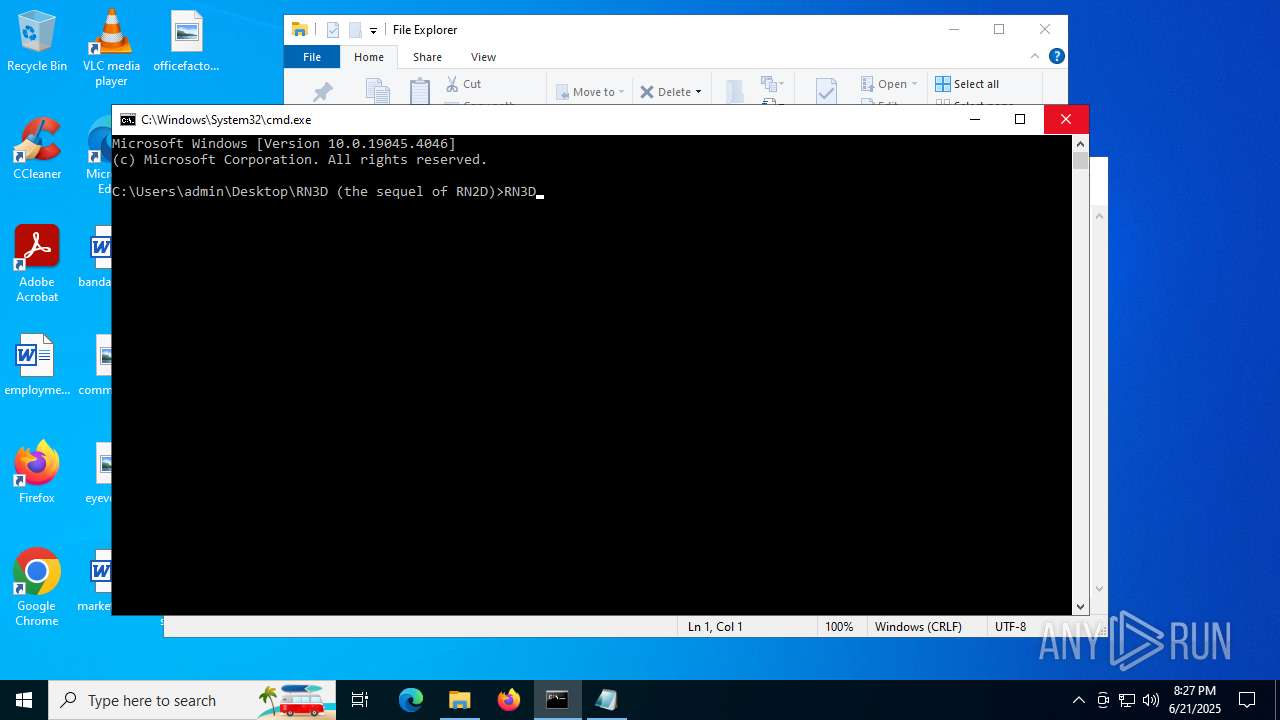
Task: Expand the Open dropdown in ribbon
Action: click(914, 84)
